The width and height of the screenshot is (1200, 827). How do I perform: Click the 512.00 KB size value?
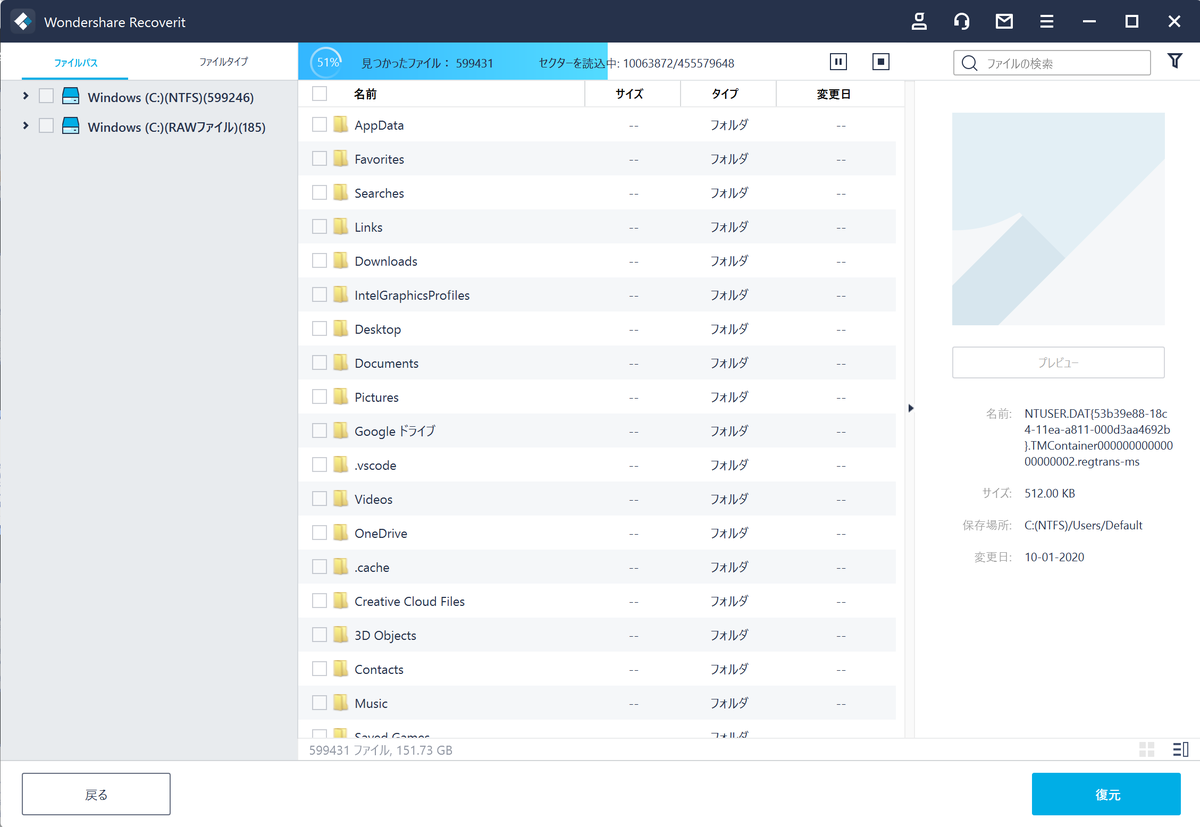pyautogui.click(x=1050, y=493)
